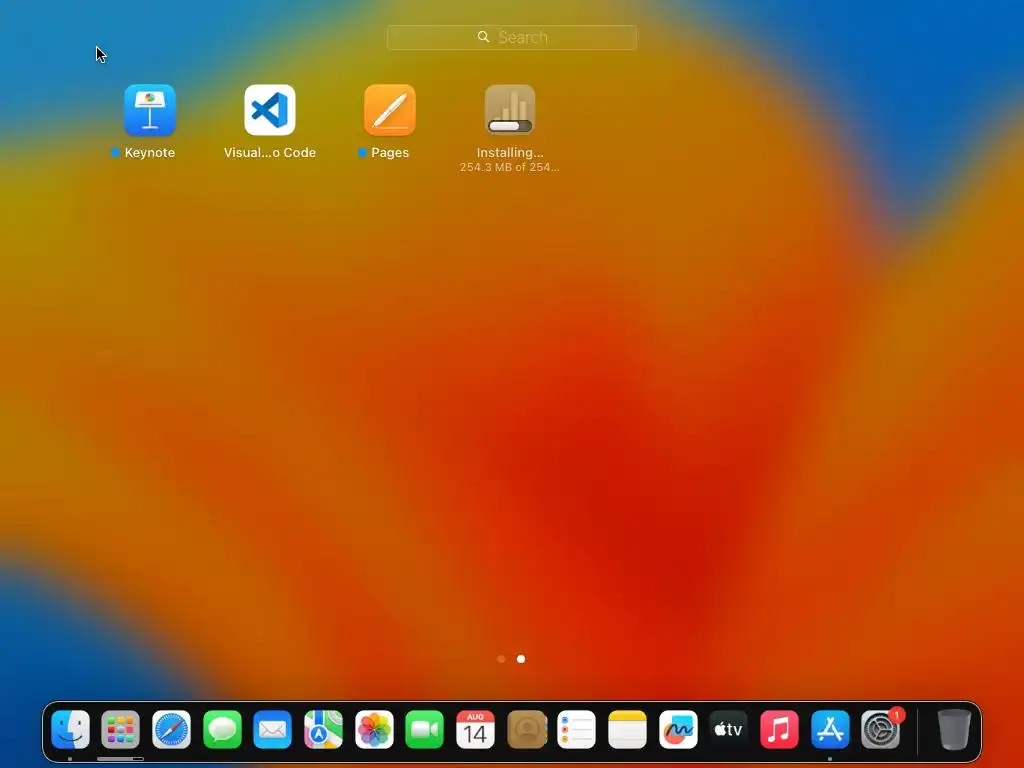
Task: Select second Launchpad page indicator dot
Action: tap(520, 659)
